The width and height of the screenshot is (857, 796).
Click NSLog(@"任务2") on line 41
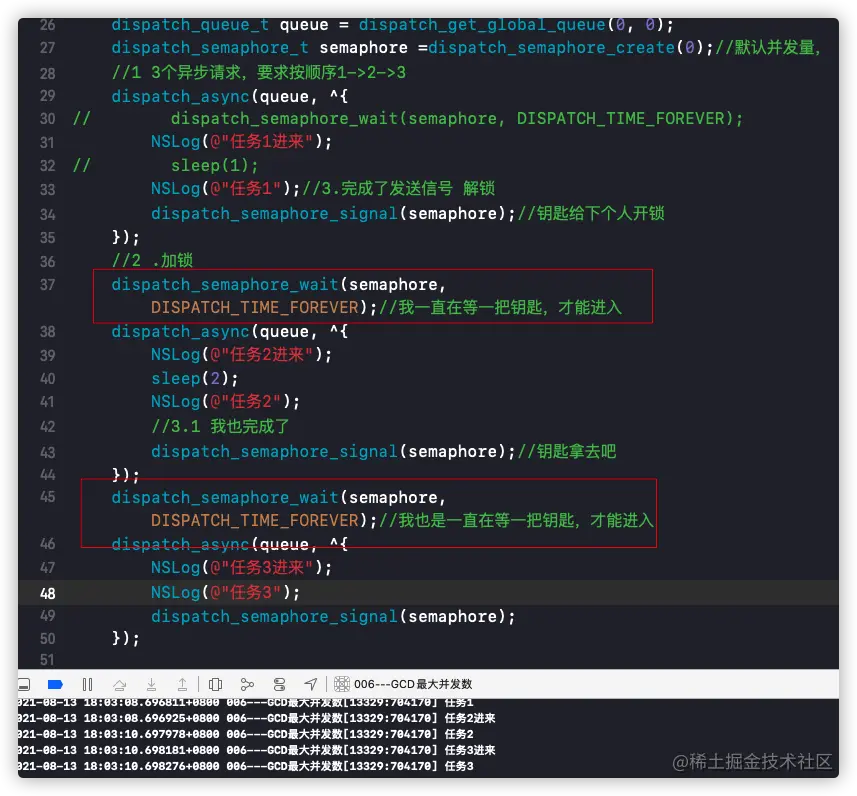[226, 402]
